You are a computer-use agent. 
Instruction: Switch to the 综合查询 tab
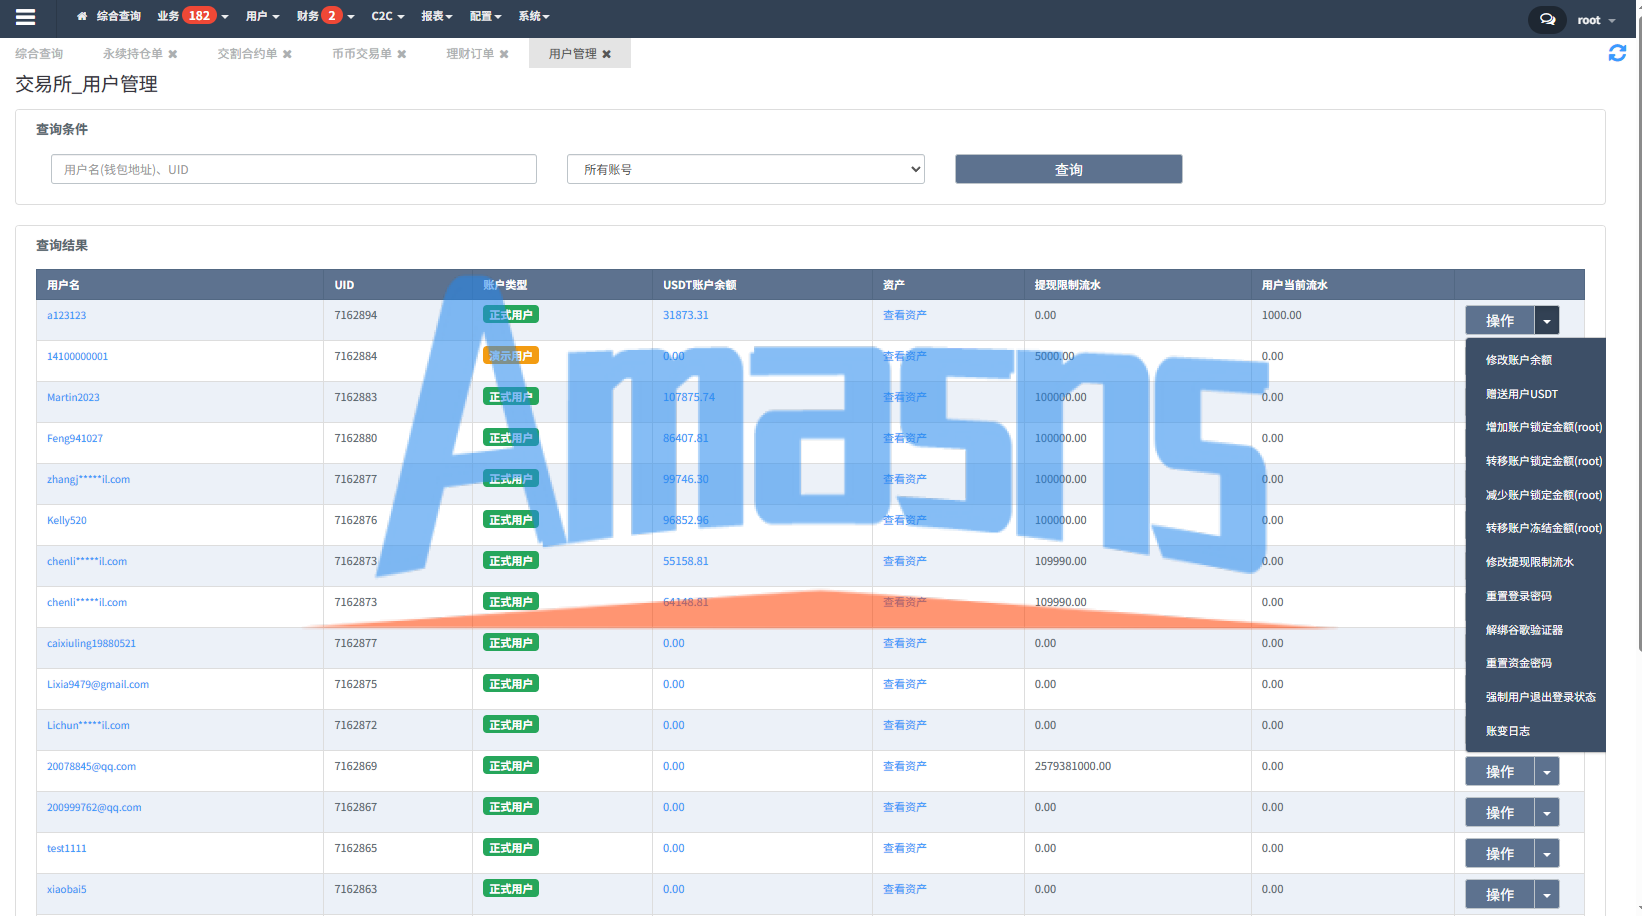39,54
